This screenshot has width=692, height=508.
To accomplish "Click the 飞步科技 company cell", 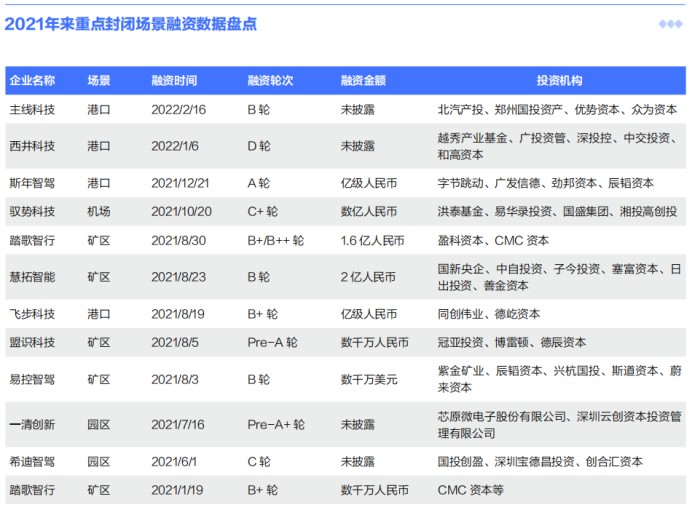I will (32, 314).
